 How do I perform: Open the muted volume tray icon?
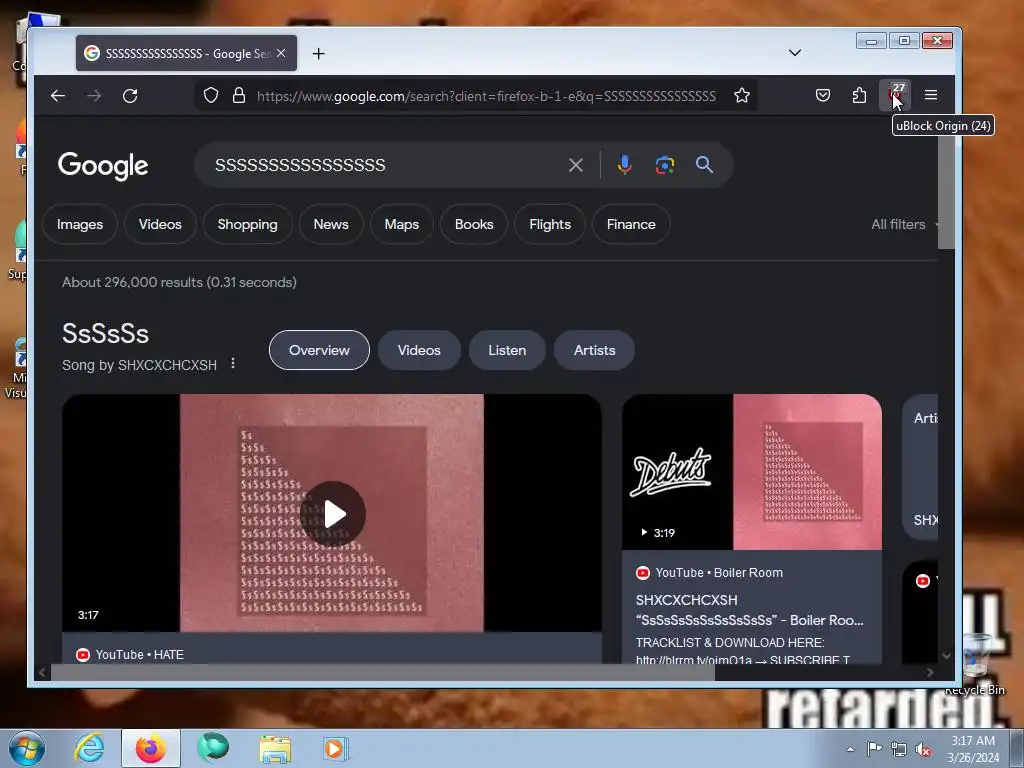(x=923, y=749)
